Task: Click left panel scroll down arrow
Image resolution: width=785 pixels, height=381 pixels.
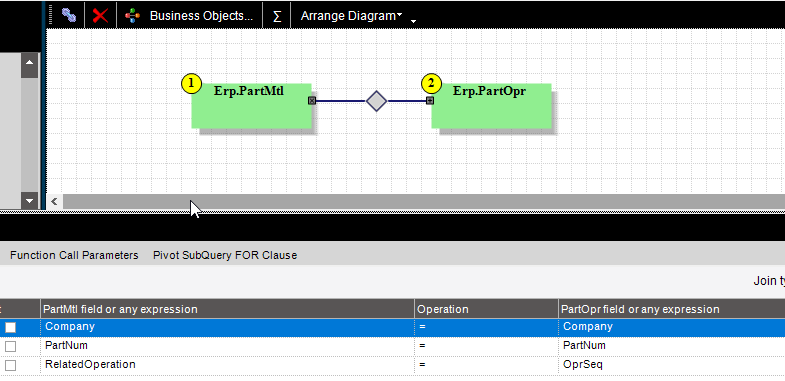Action: tap(29, 201)
